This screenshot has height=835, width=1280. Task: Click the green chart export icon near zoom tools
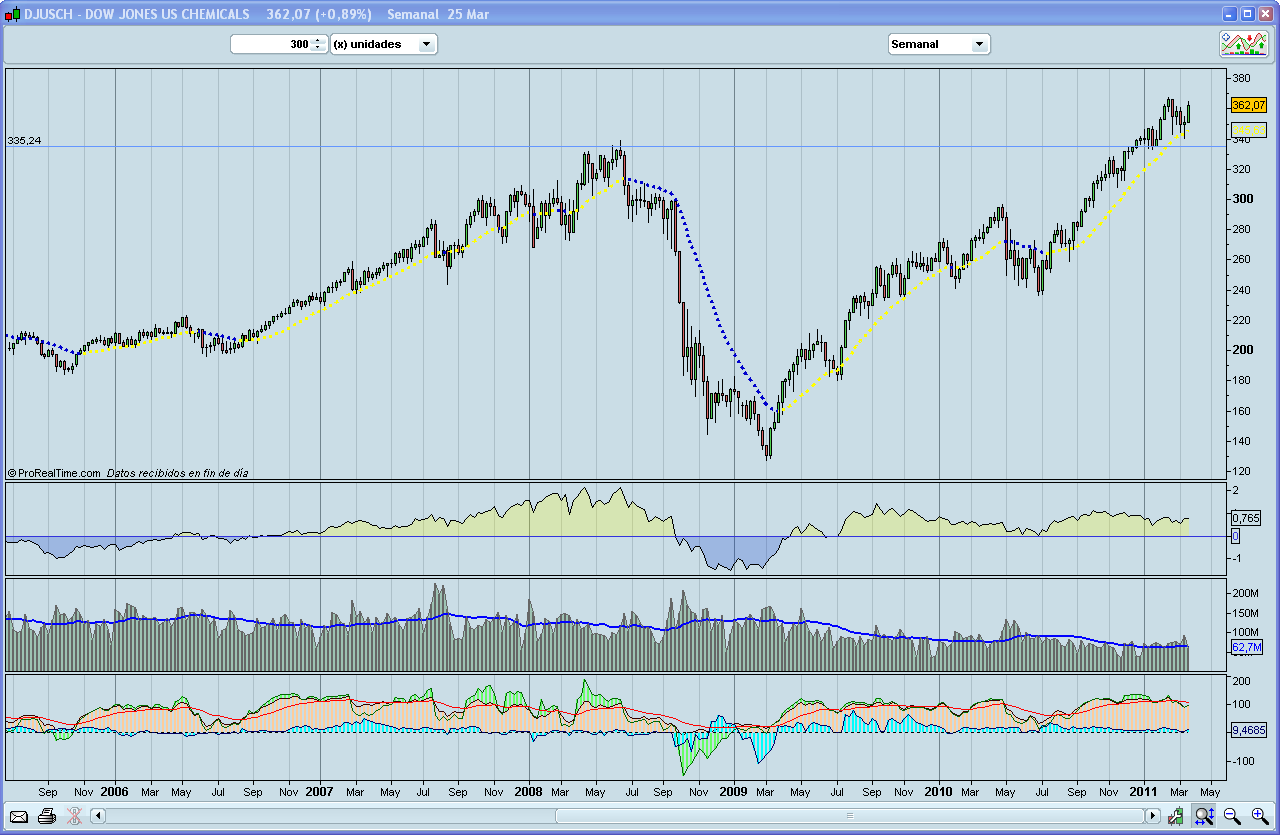pyautogui.click(x=1176, y=816)
